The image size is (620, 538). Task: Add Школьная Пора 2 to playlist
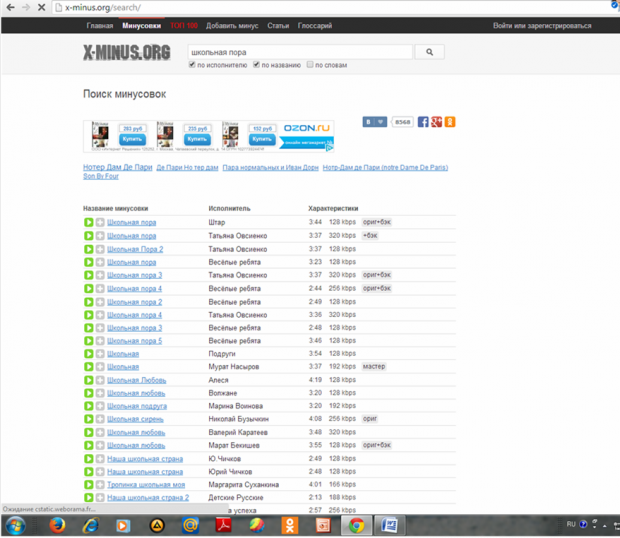coord(100,249)
